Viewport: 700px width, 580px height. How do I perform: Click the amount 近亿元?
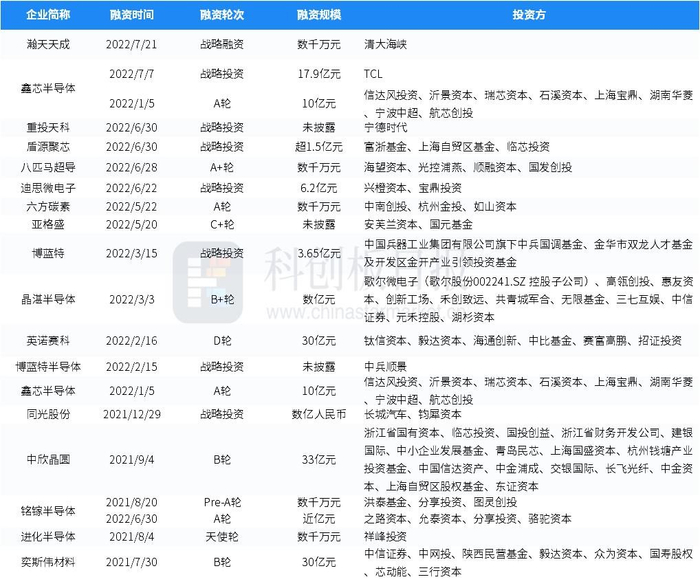click(319, 519)
